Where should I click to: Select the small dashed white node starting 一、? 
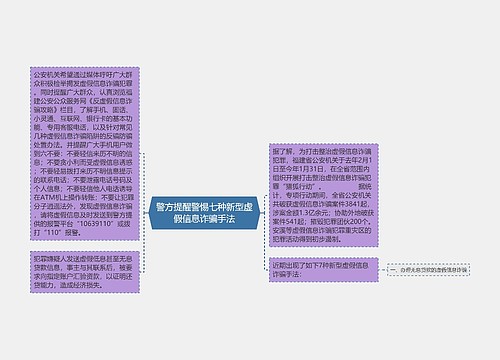428,270
